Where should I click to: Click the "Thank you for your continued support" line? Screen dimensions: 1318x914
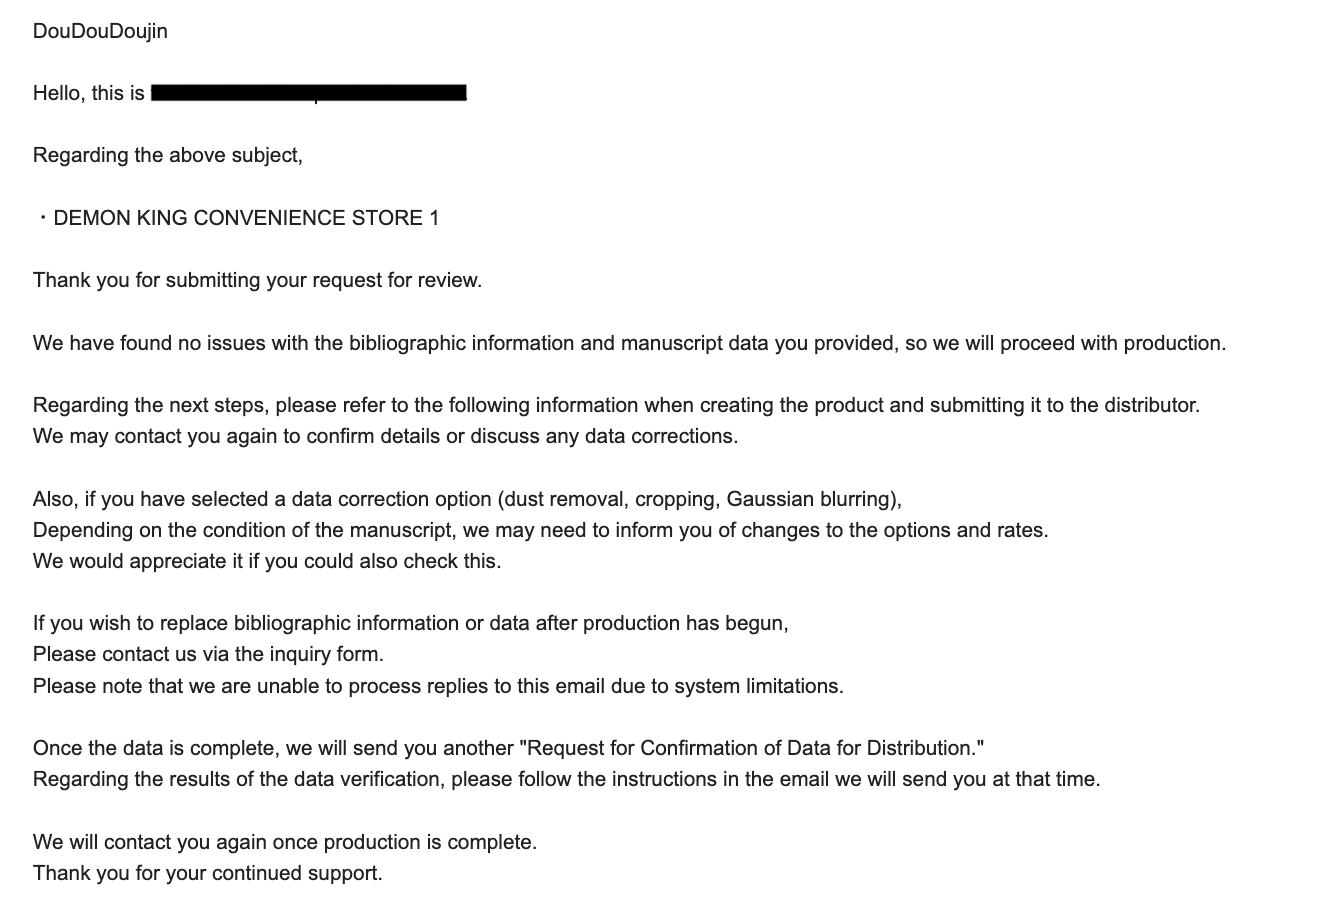[208, 873]
